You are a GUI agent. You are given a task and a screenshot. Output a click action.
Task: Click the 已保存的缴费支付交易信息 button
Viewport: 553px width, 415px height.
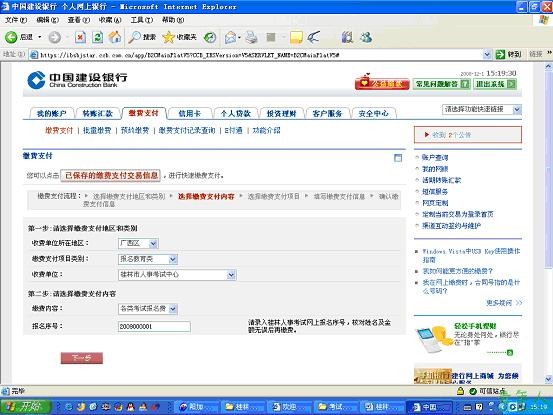click(111, 175)
